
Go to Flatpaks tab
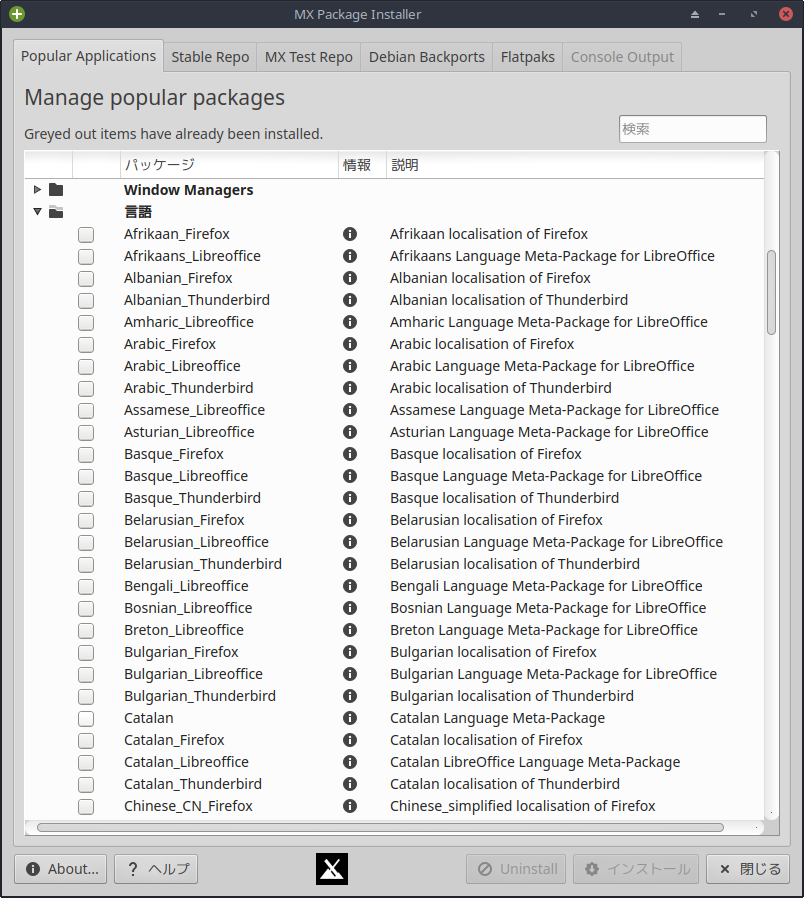pyautogui.click(x=527, y=57)
